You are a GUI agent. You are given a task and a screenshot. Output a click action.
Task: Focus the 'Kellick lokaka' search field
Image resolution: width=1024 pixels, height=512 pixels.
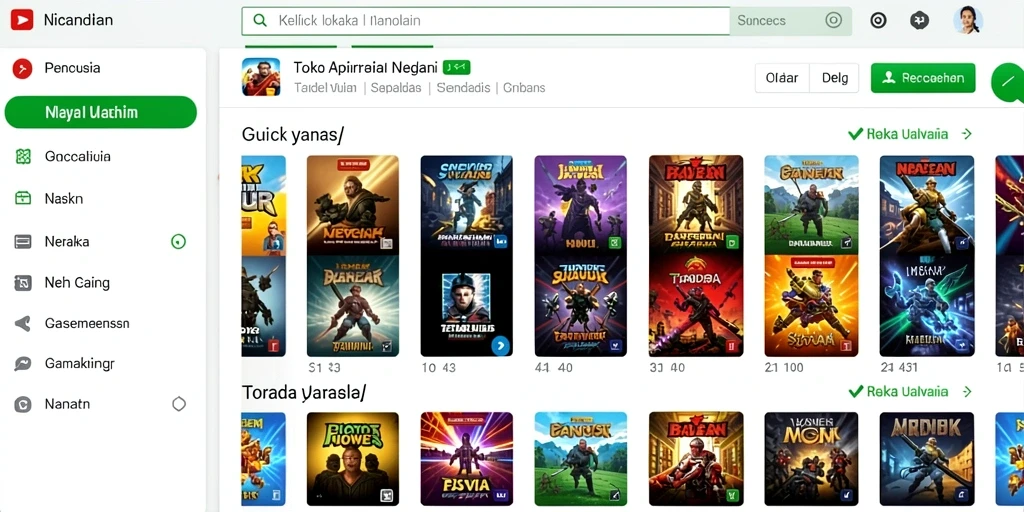click(485, 21)
